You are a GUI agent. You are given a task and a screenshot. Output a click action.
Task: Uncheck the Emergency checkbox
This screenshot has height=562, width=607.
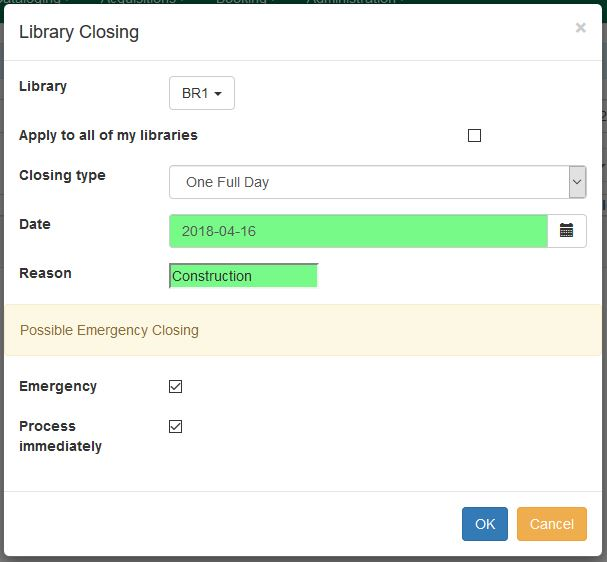[x=175, y=387]
